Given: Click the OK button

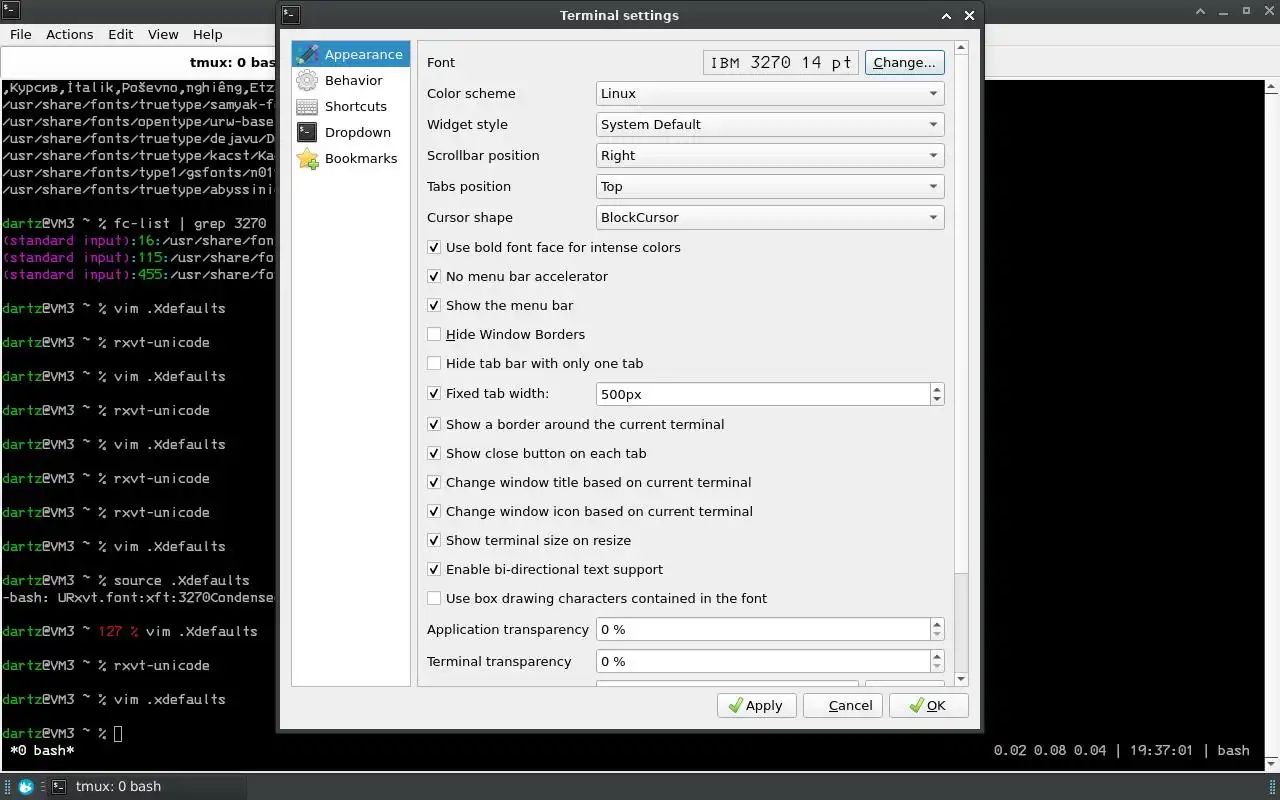Looking at the screenshot, I should [929, 705].
